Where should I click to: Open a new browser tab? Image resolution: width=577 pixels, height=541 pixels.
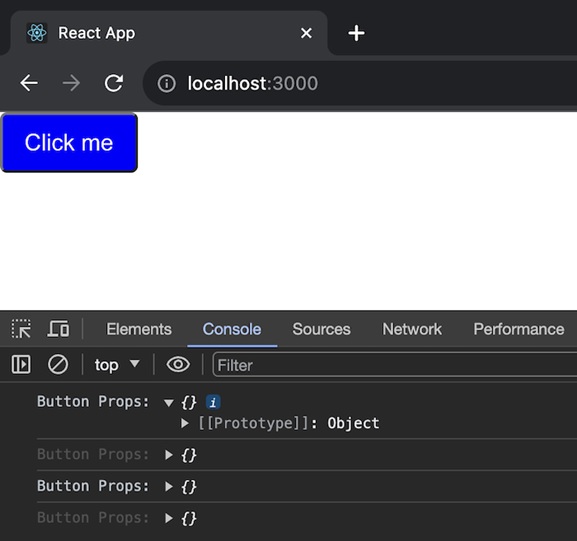point(356,33)
